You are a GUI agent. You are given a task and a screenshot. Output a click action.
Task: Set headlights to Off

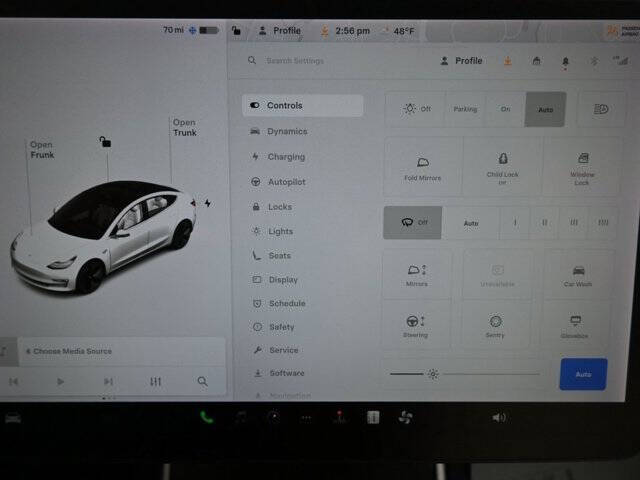click(x=416, y=109)
